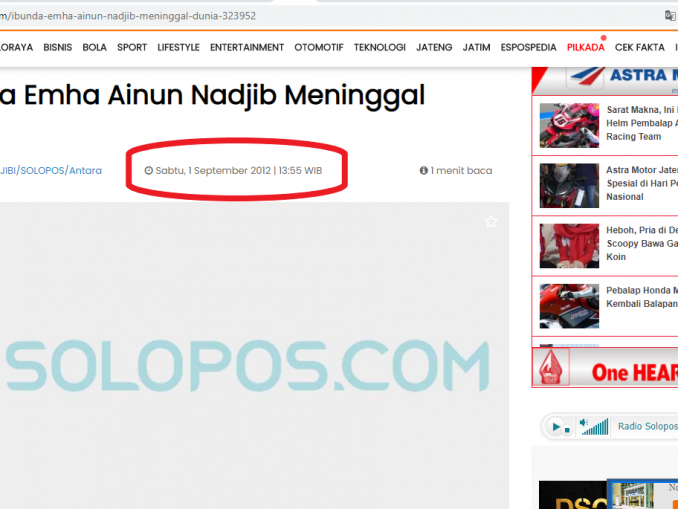Click the stop button on Radio Solopos player
The image size is (678, 509).
coord(567,430)
